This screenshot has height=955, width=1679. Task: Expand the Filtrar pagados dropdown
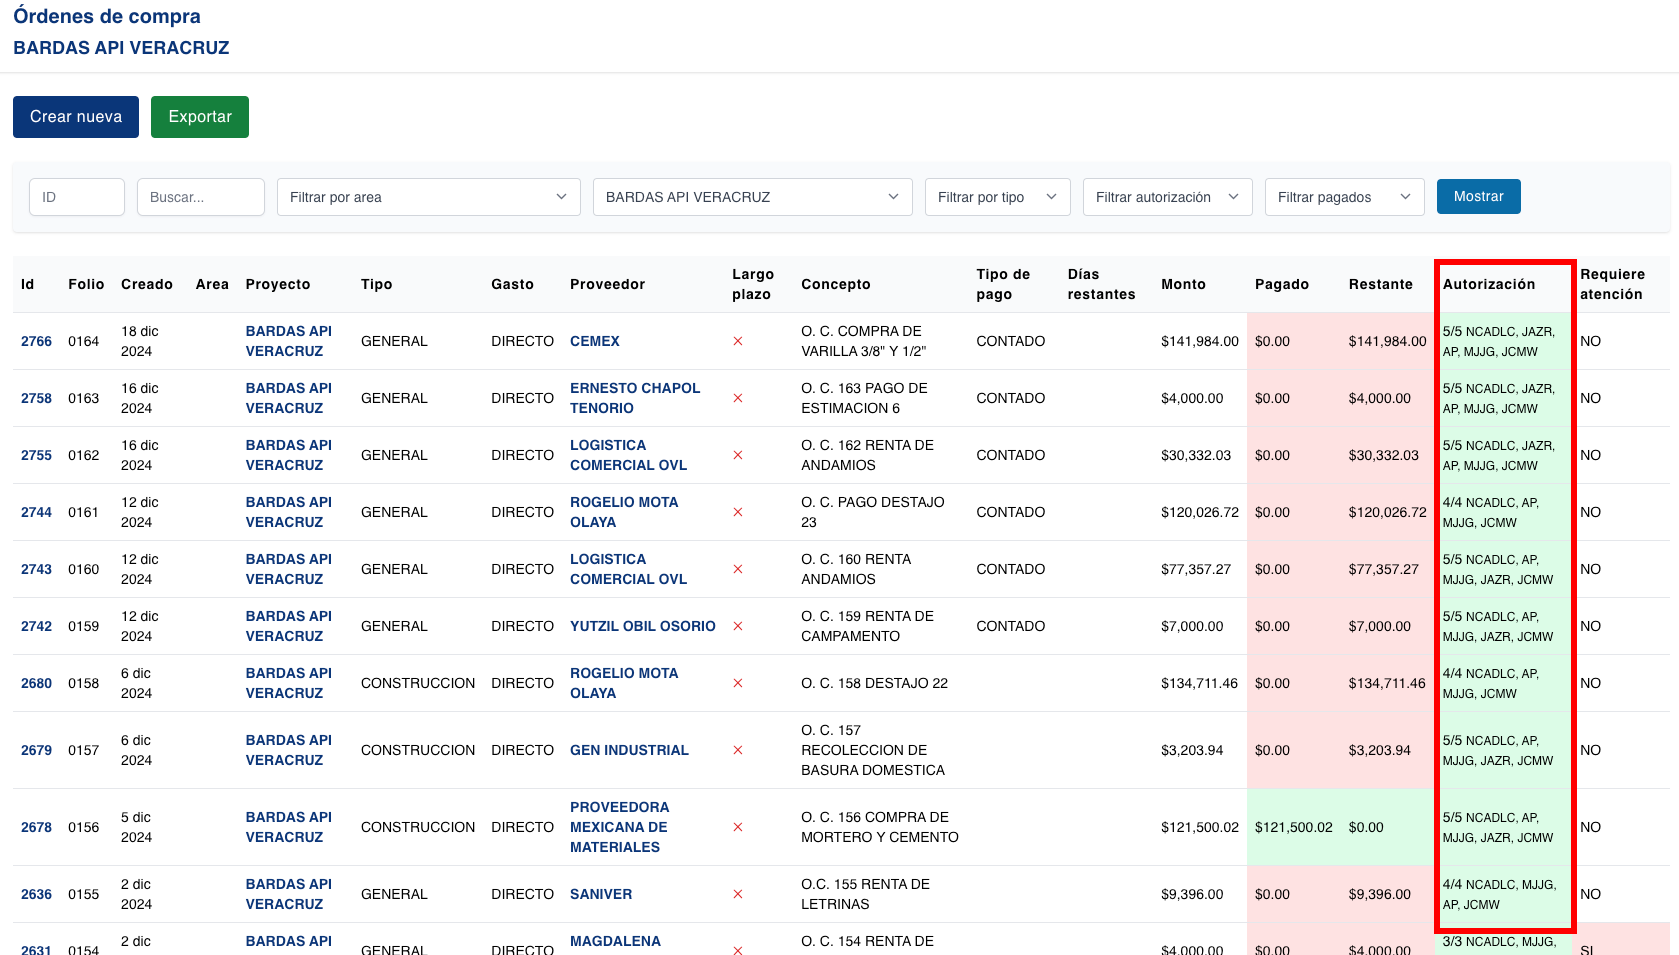[1344, 197]
